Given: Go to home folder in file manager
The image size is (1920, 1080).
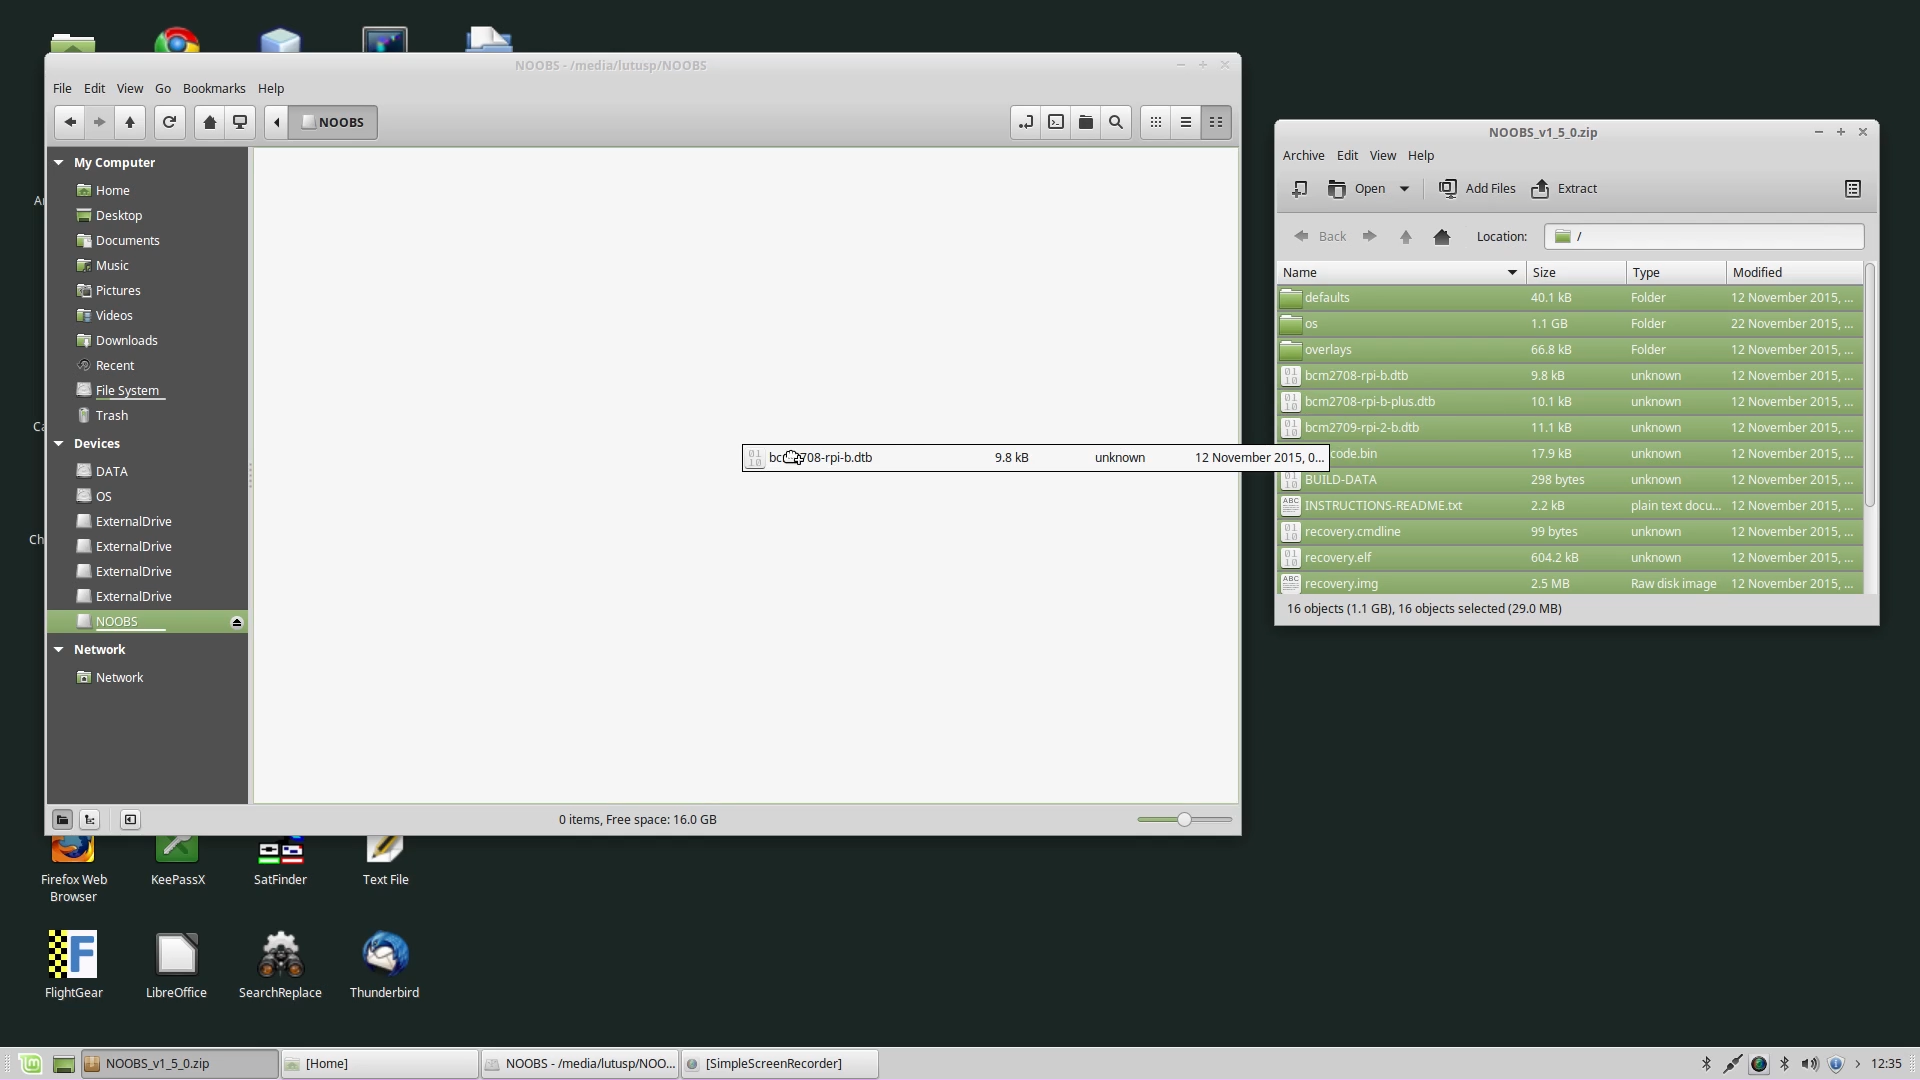Looking at the screenshot, I should pos(209,122).
